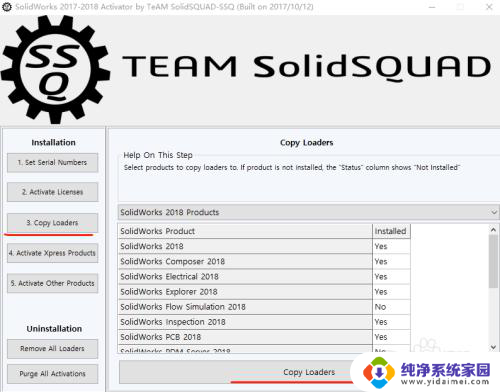The height and width of the screenshot is (392, 500).
Task: Click the SolidWorks Product column header
Action: (x=245, y=231)
